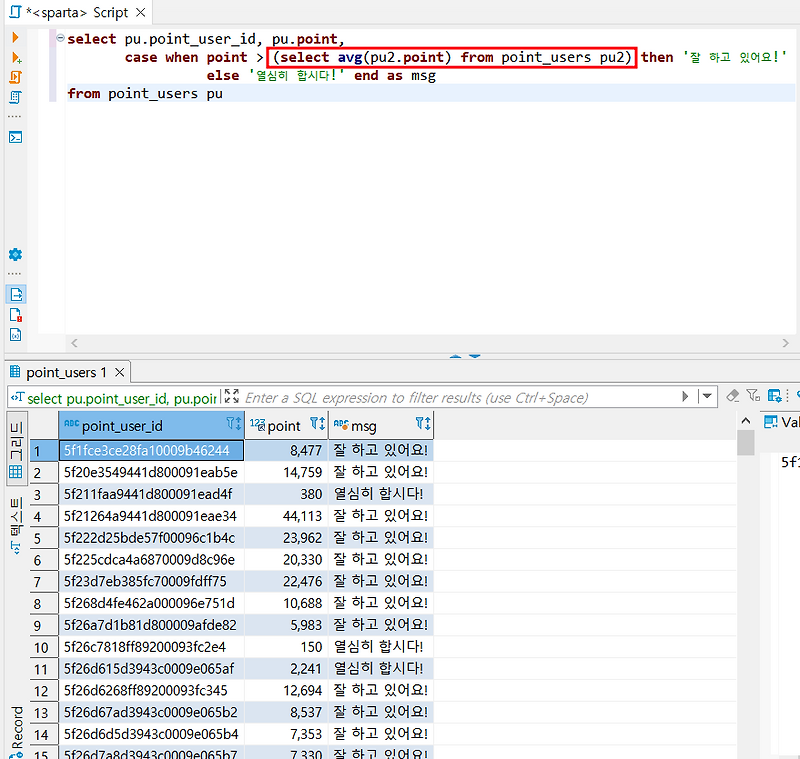Toggle the results output panel icon
This screenshot has height=759, width=800.
(16, 294)
